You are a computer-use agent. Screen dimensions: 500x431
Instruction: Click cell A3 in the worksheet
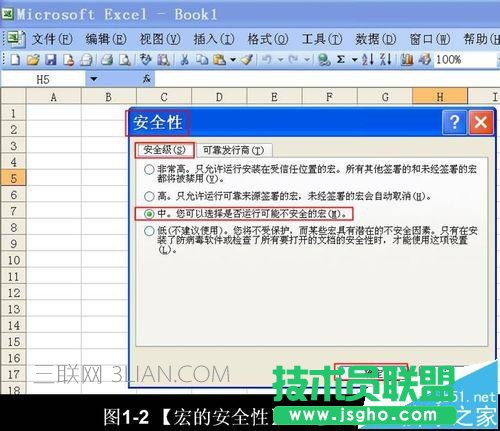[54, 146]
